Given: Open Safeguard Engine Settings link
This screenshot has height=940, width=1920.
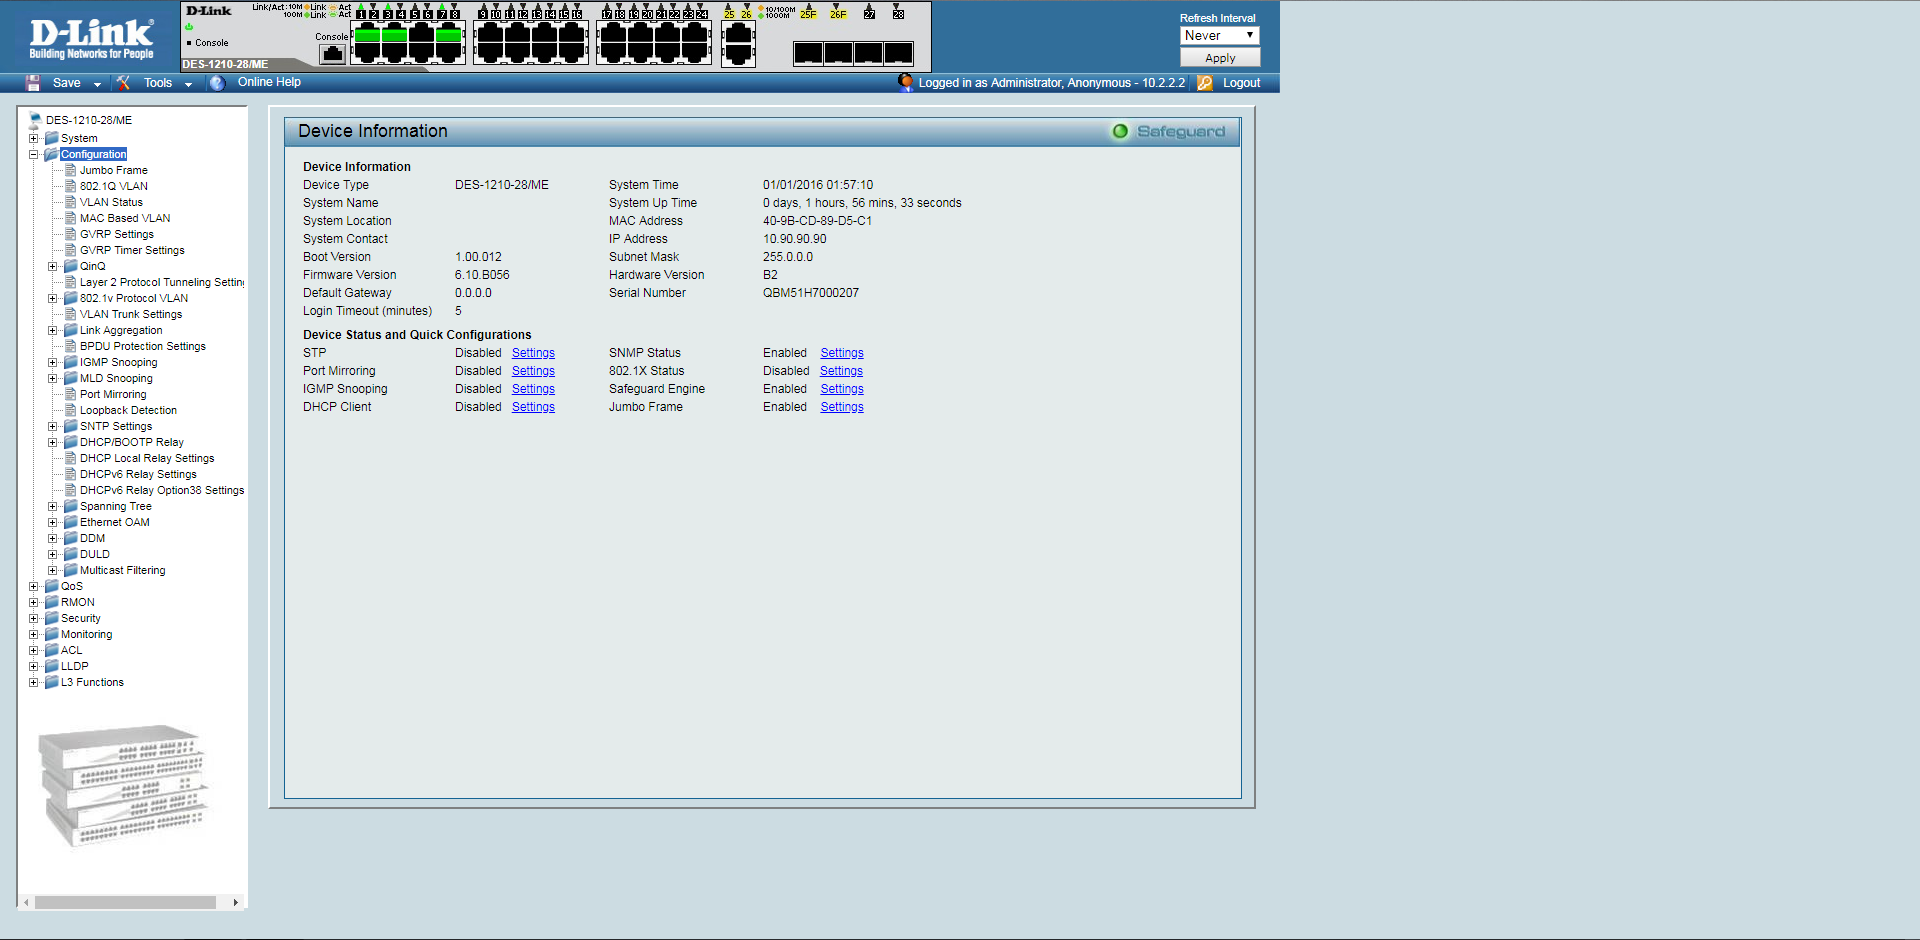Looking at the screenshot, I should point(842,389).
